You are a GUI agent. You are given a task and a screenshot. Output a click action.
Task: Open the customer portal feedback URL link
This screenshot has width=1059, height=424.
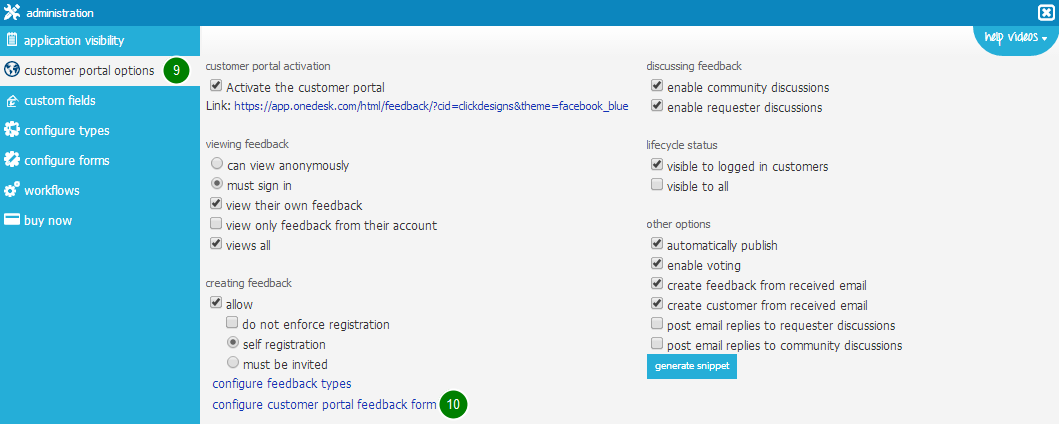click(x=432, y=107)
